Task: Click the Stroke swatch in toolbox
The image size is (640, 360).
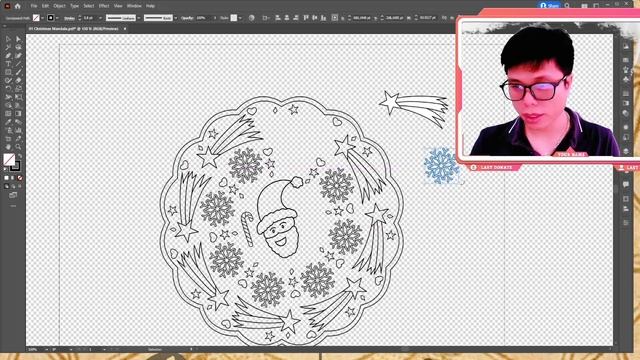Action: point(15,166)
